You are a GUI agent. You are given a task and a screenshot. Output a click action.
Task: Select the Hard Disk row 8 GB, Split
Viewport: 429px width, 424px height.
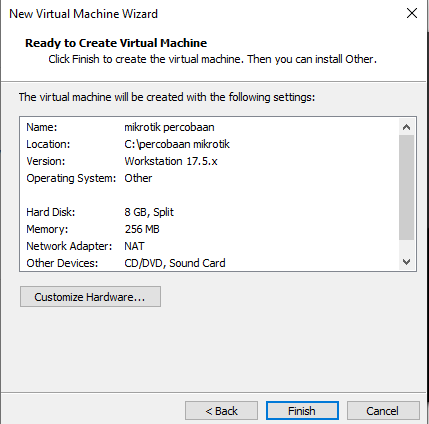click(209, 212)
